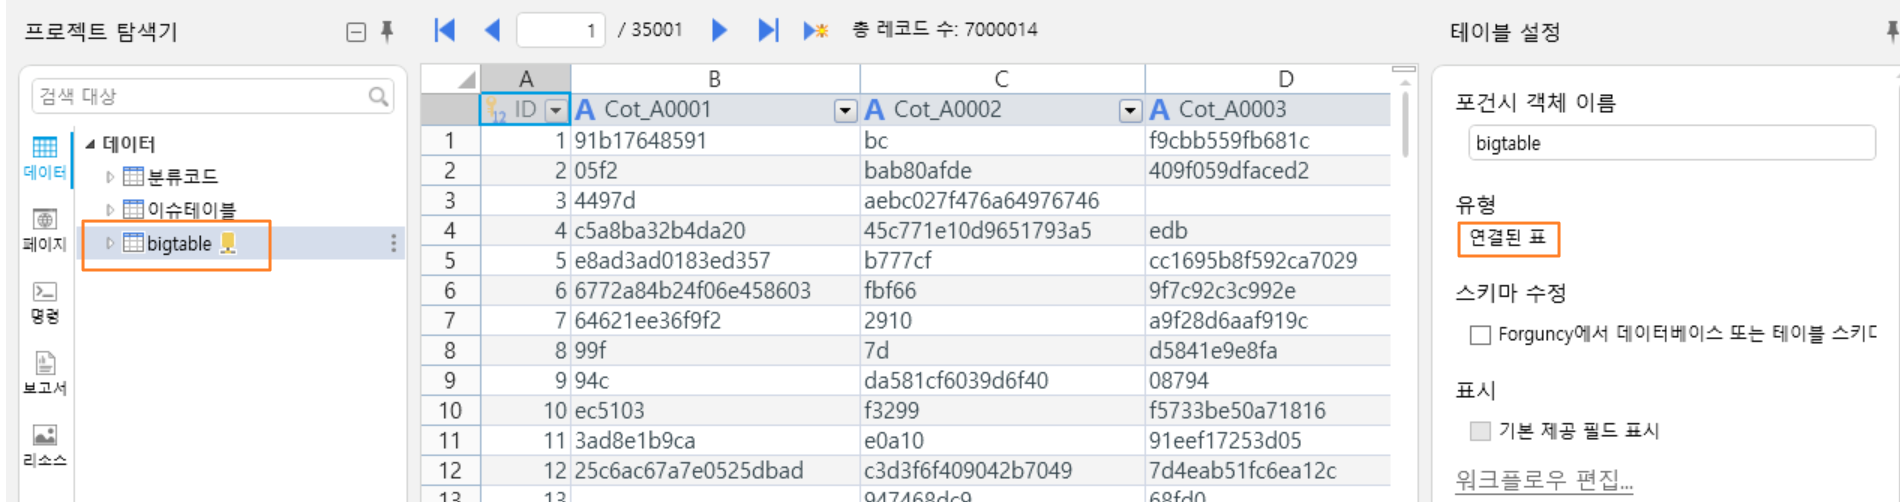Click the page number input field
The width and height of the screenshot is (1900, 502).
coord(561,30)
